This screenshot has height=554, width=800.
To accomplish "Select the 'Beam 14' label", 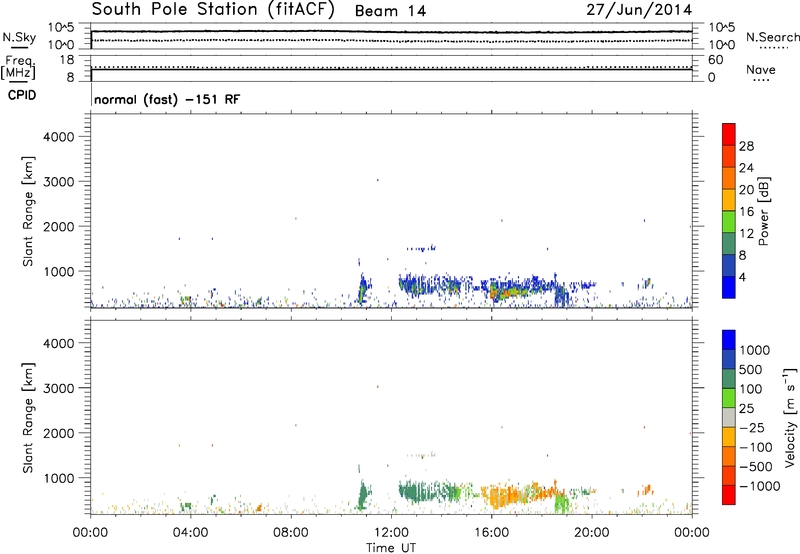I will click(390, 11).
